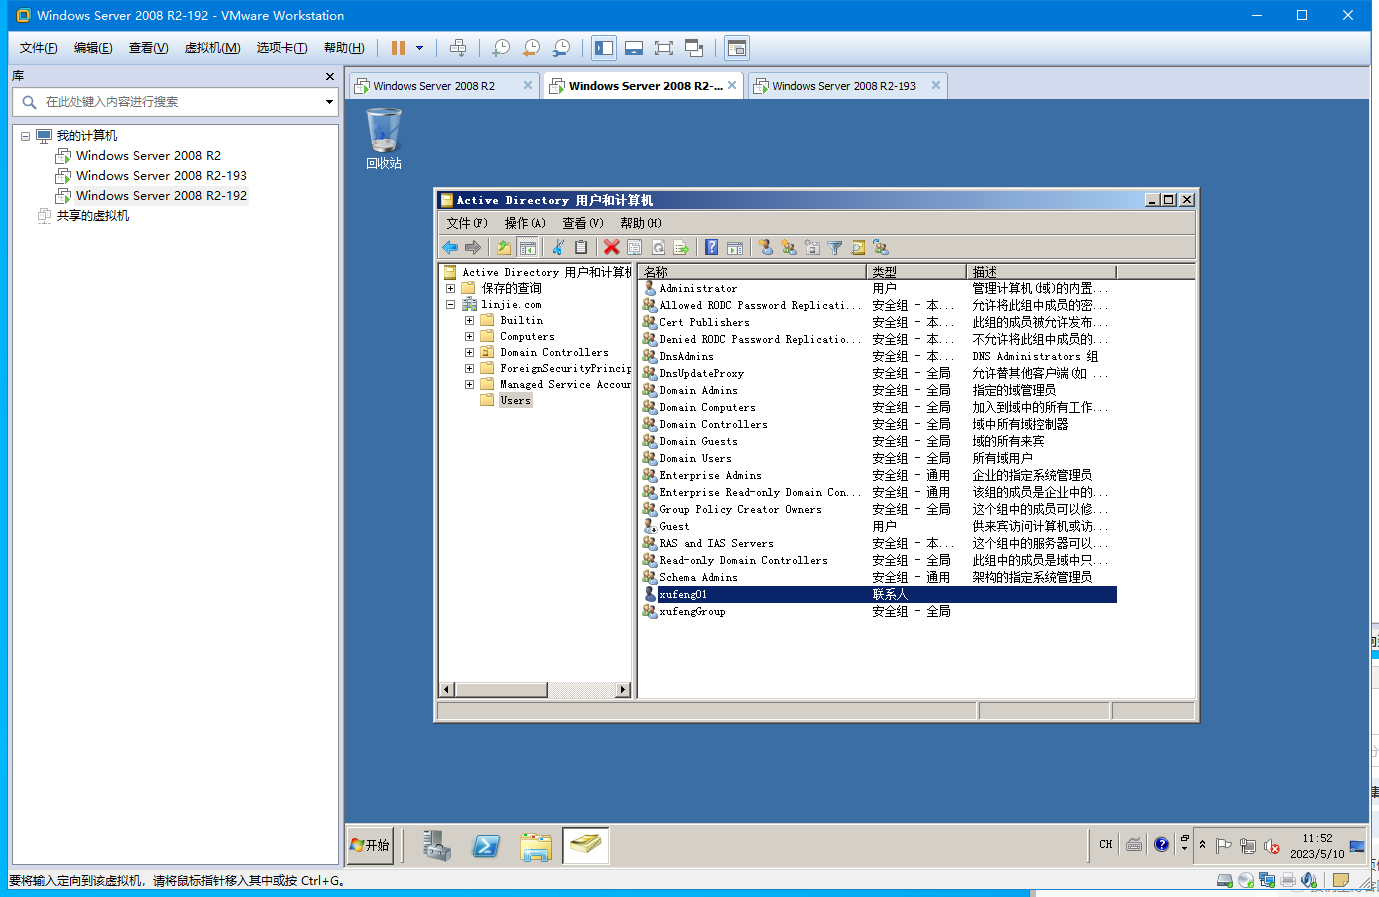Sort by the 类型 column header
Image resolution: width=1379 pixels, height=897 pixels.
916,272
